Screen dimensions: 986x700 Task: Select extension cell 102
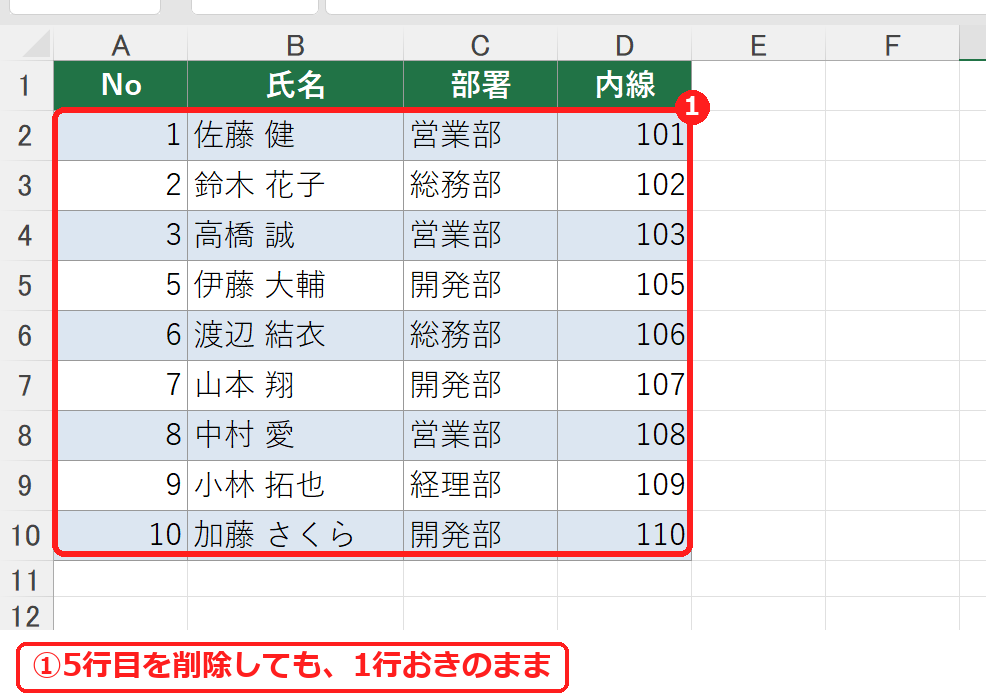click(624, 186)
